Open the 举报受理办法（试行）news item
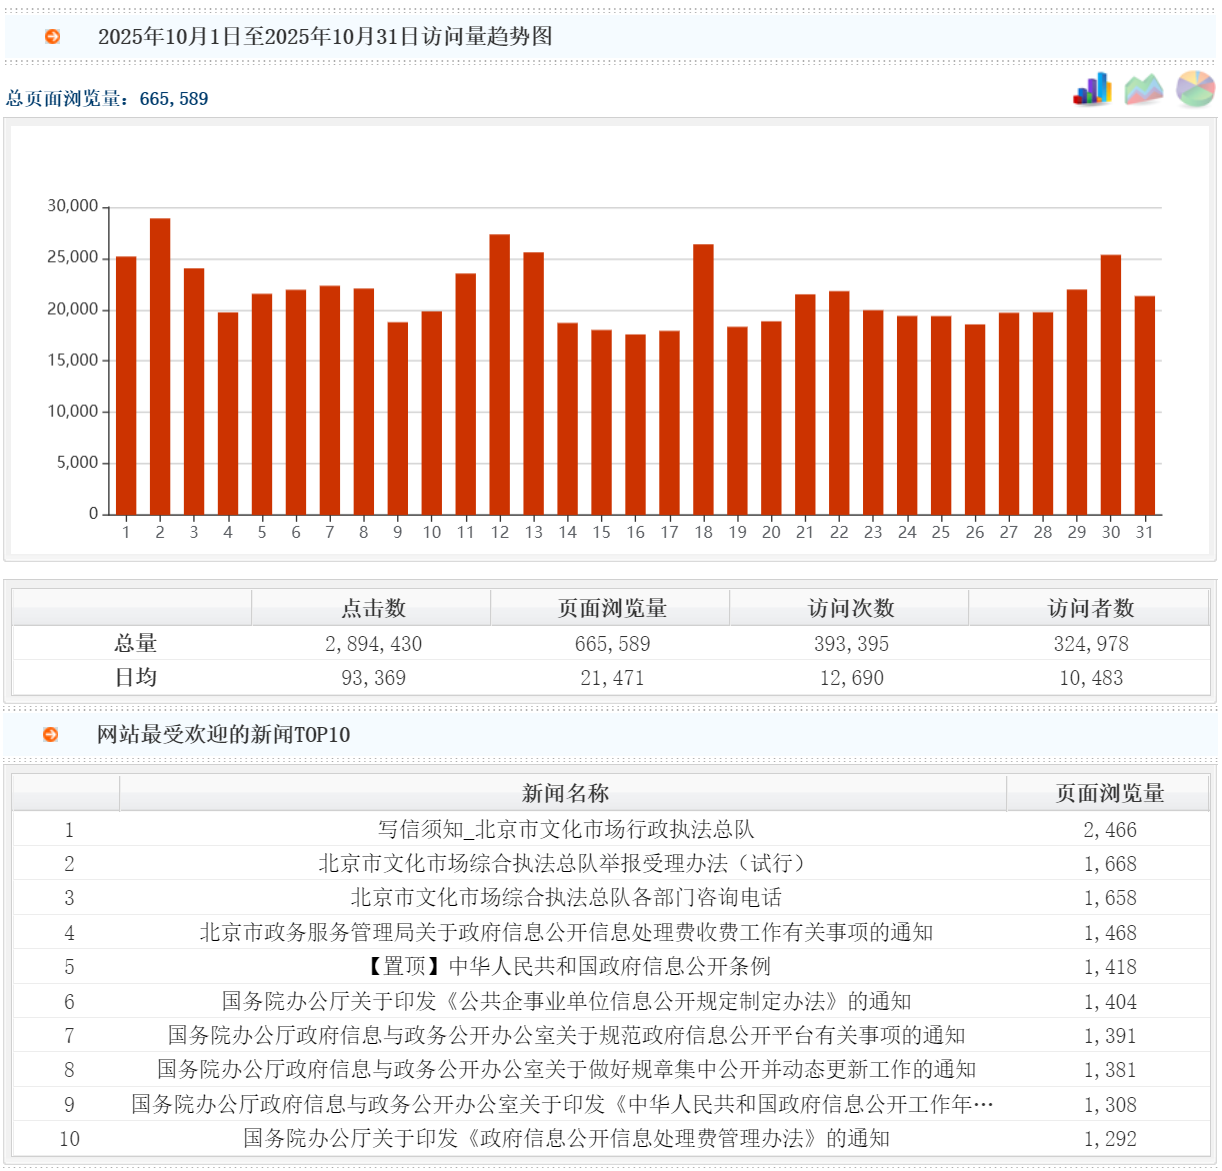 563,864
